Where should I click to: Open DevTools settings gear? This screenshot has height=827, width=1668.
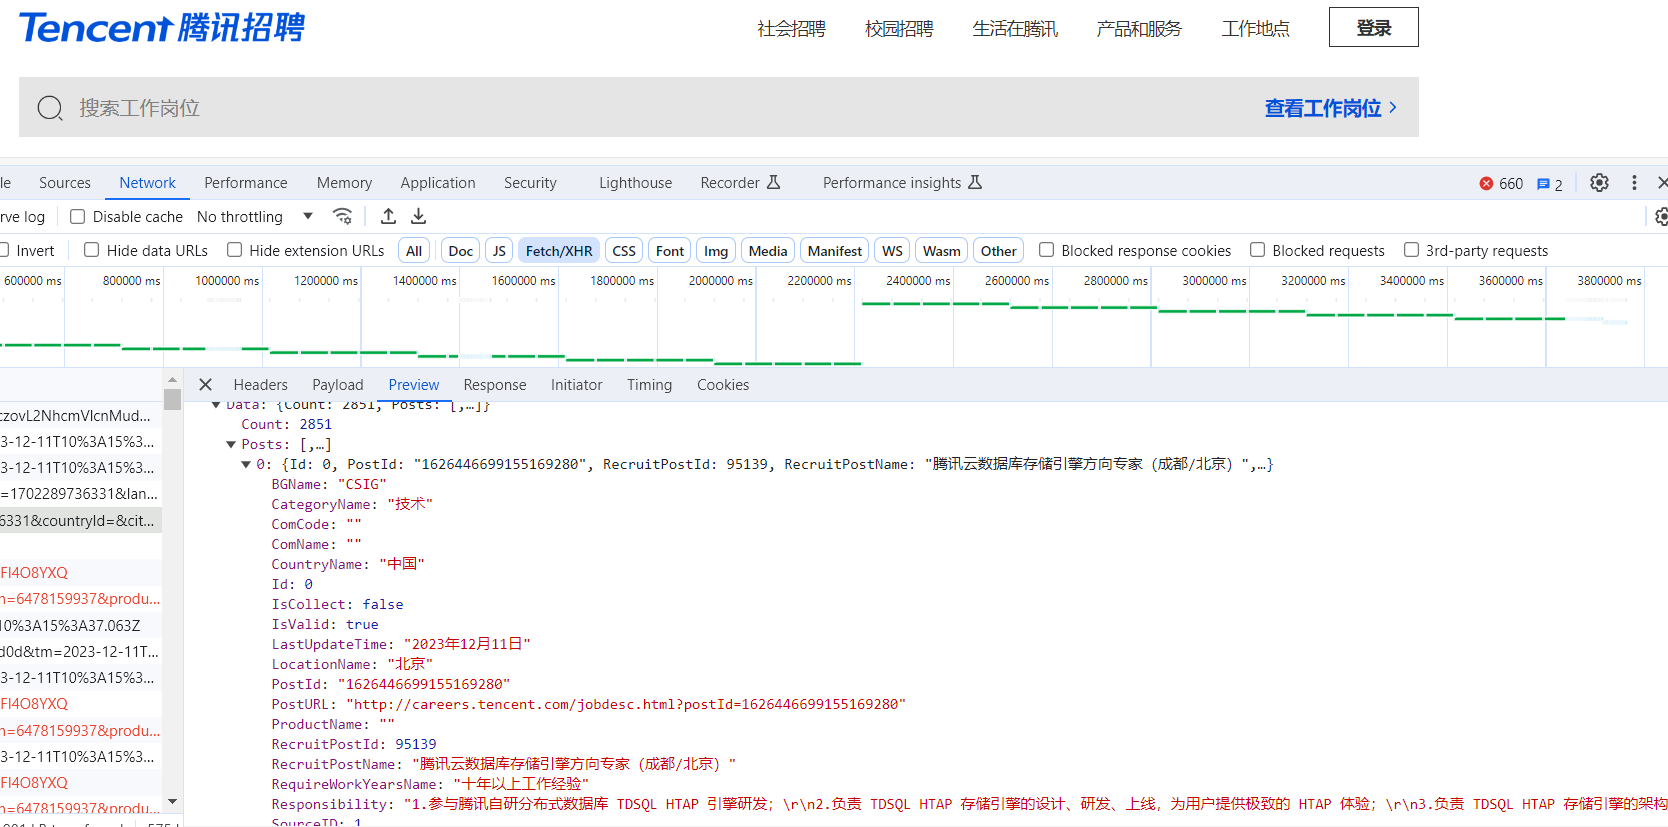1599,183
